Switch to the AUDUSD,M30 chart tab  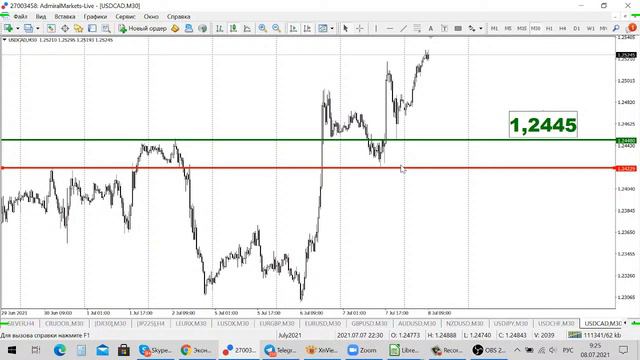coord(417,323)
